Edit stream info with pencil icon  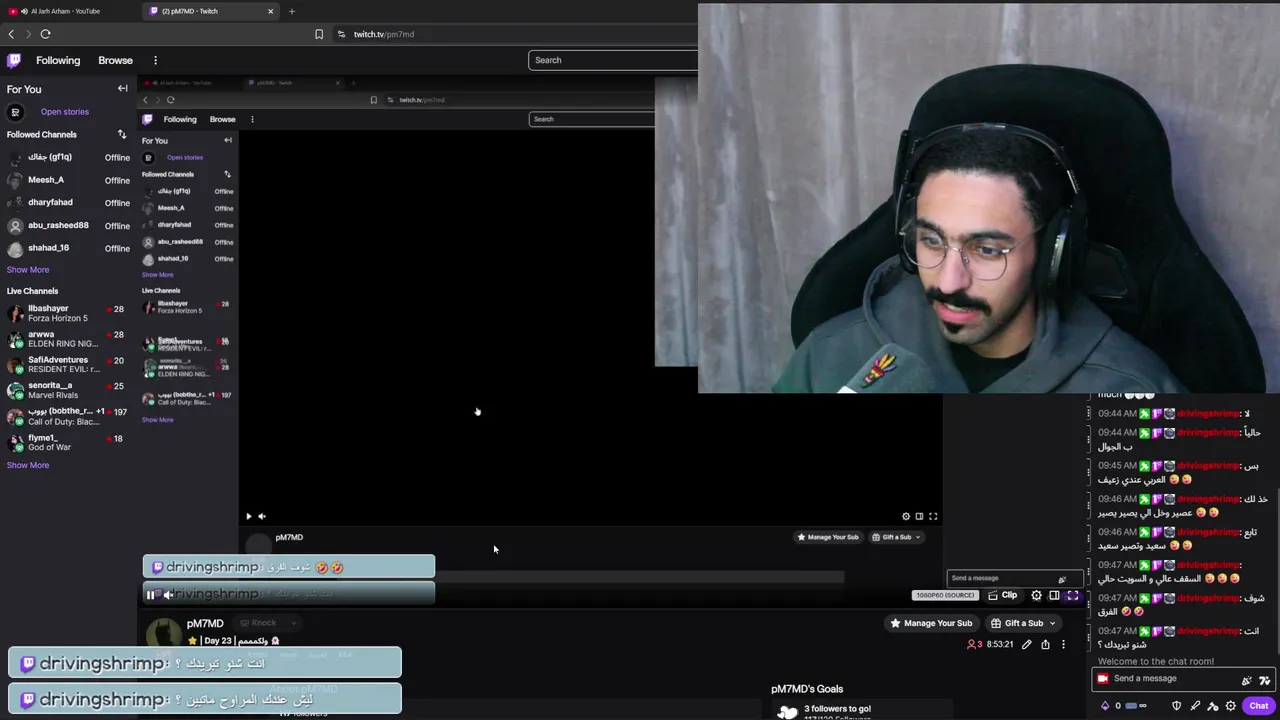[1026, 645]
